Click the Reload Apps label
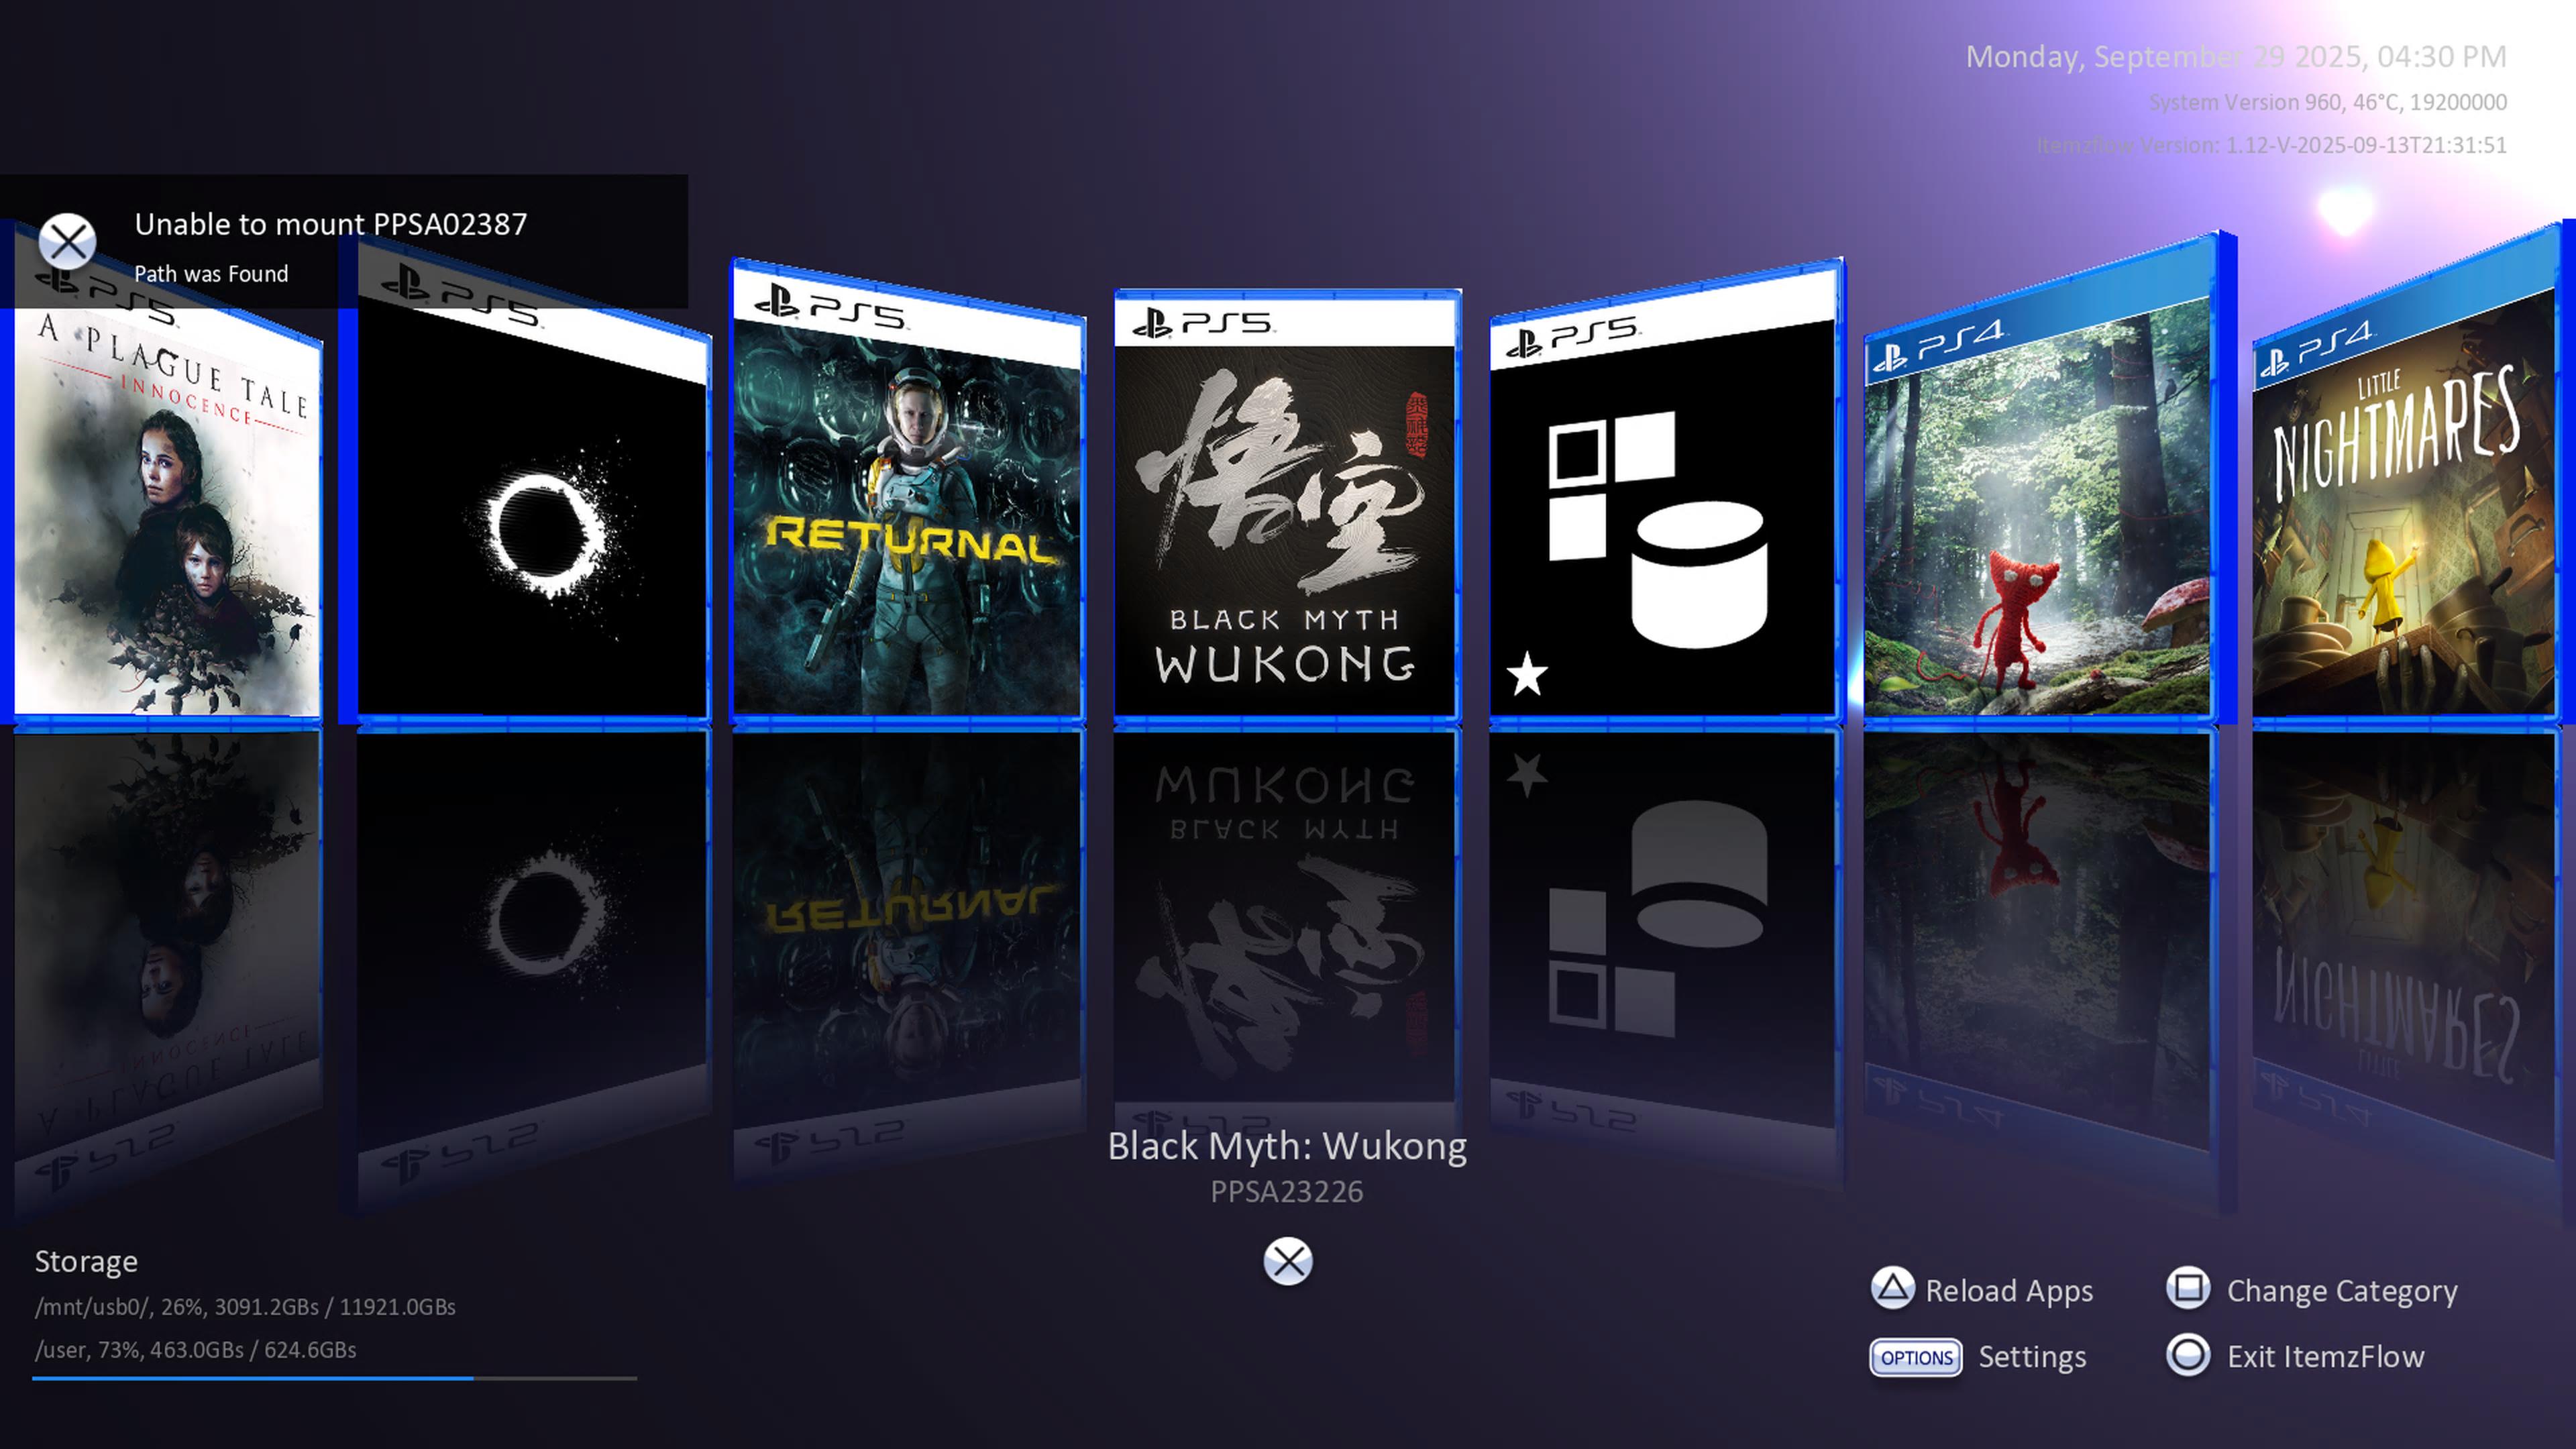 [2008, 1291]
